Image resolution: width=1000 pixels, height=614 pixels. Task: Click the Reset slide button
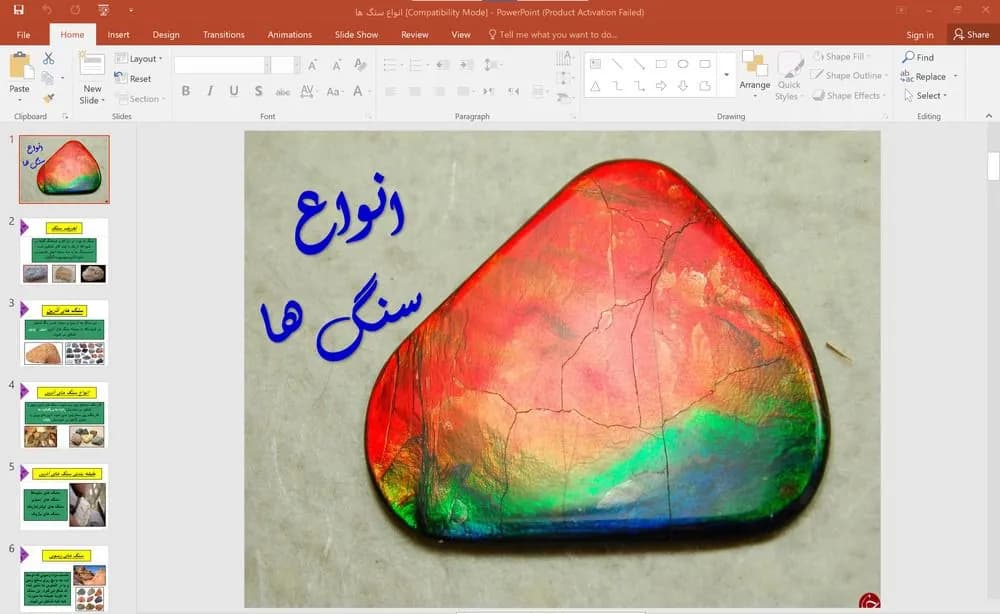click(133, 78)
